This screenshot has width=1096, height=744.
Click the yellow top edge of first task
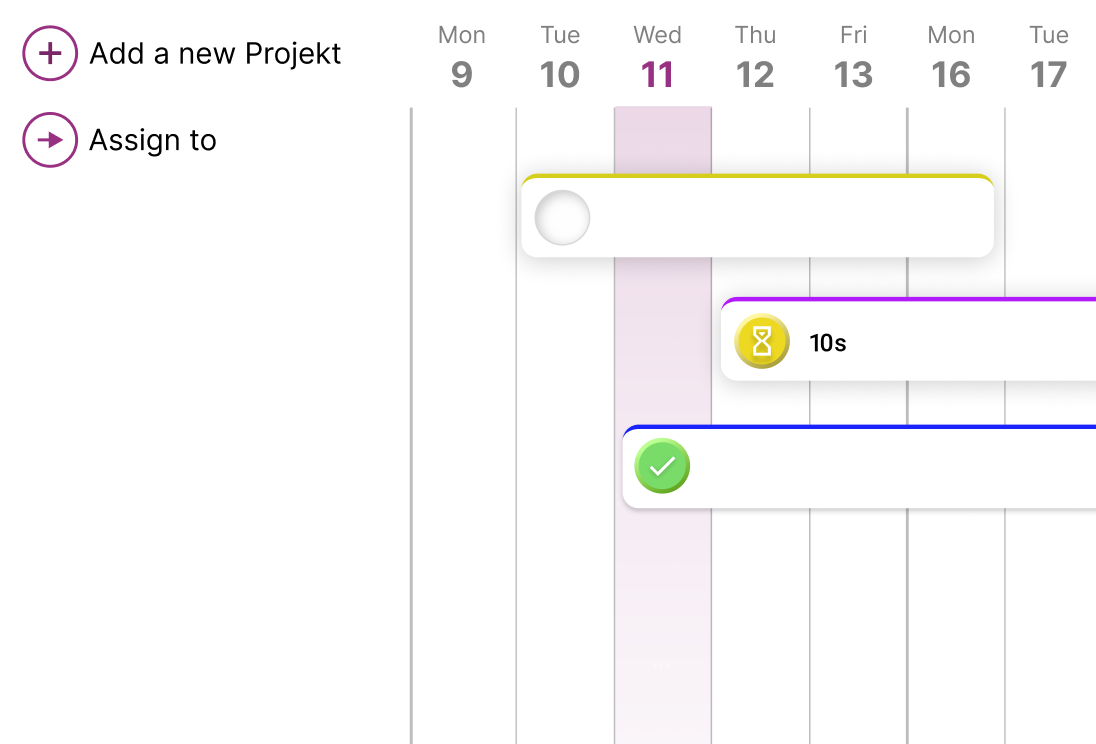click(x=757, y=177)
